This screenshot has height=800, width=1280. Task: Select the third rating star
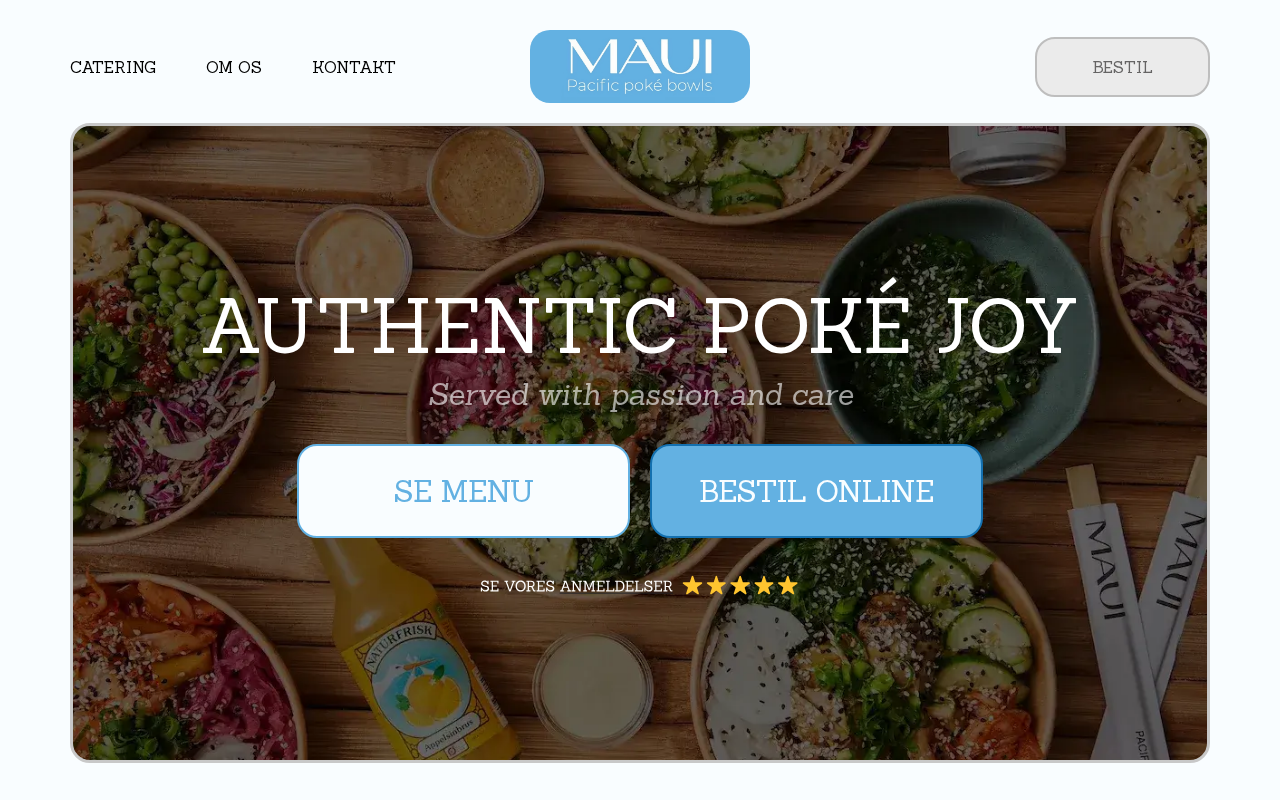point(740,585)
